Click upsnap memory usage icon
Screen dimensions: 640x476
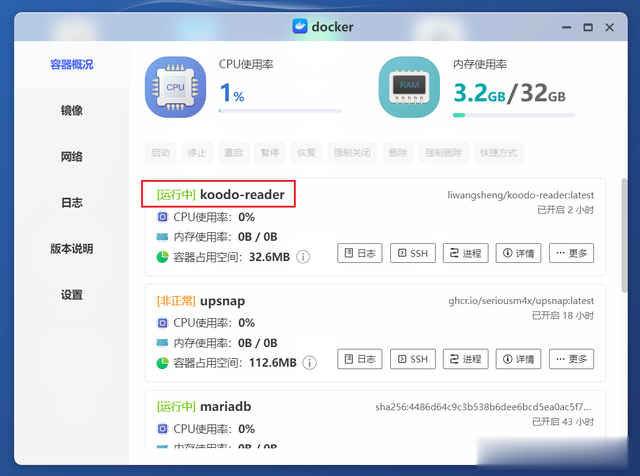coord(162,343)
